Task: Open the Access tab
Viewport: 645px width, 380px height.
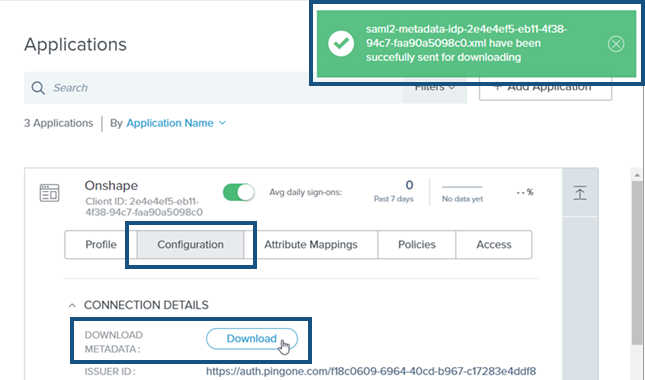Action: (x=494, y=244)
